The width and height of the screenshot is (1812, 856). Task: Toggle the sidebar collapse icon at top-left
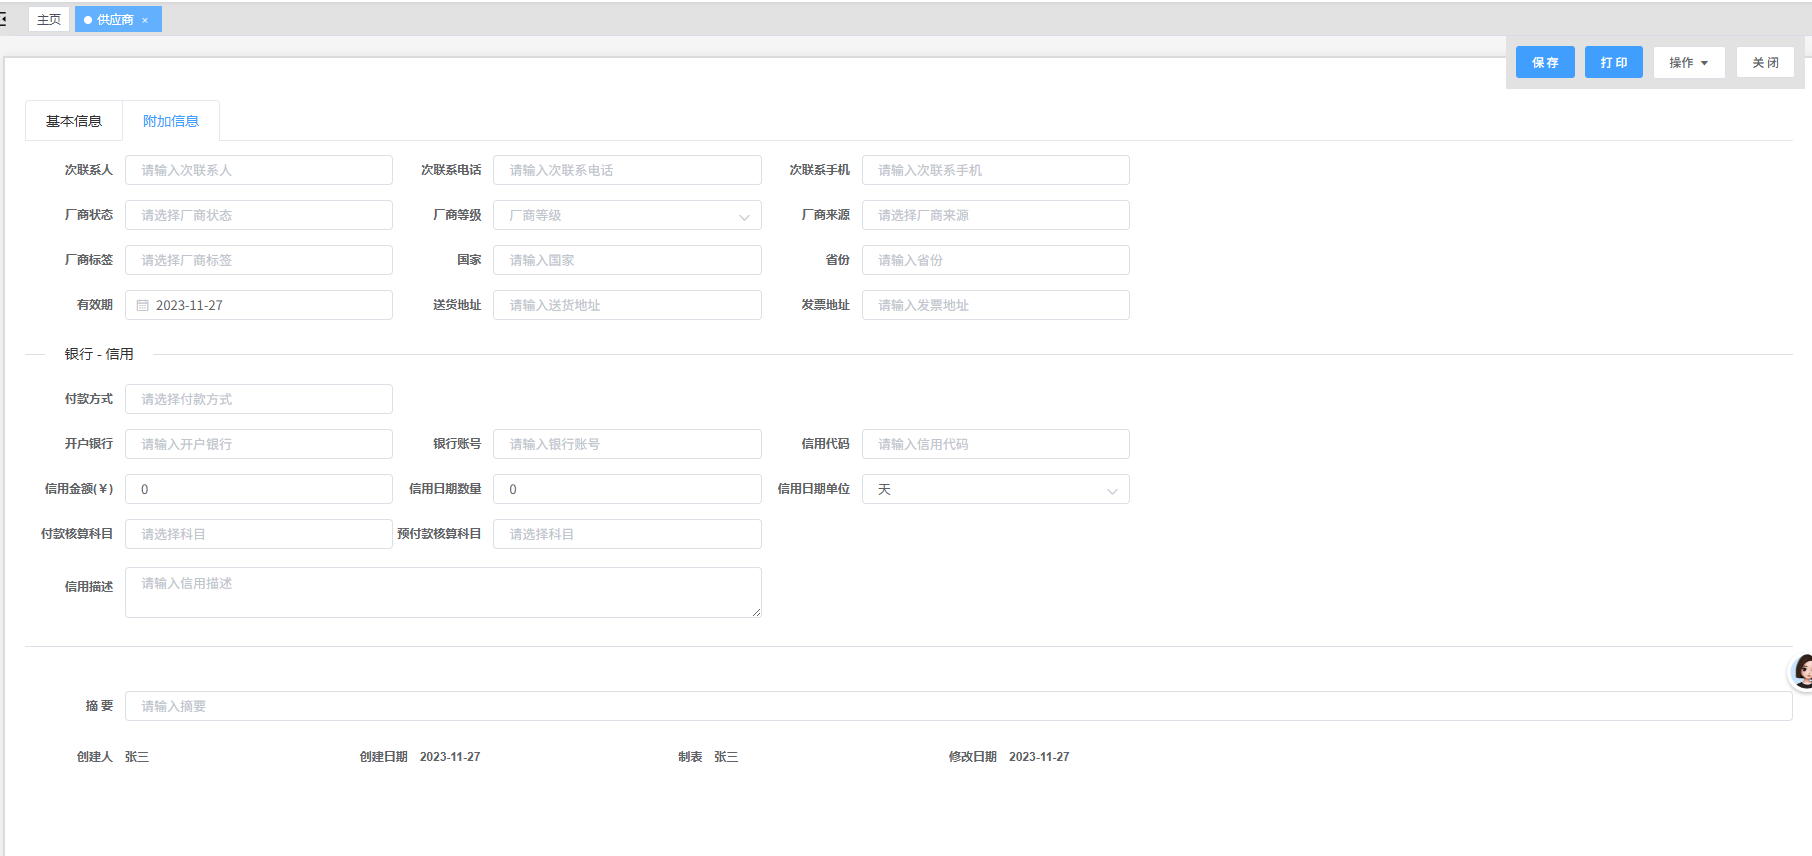3,19
